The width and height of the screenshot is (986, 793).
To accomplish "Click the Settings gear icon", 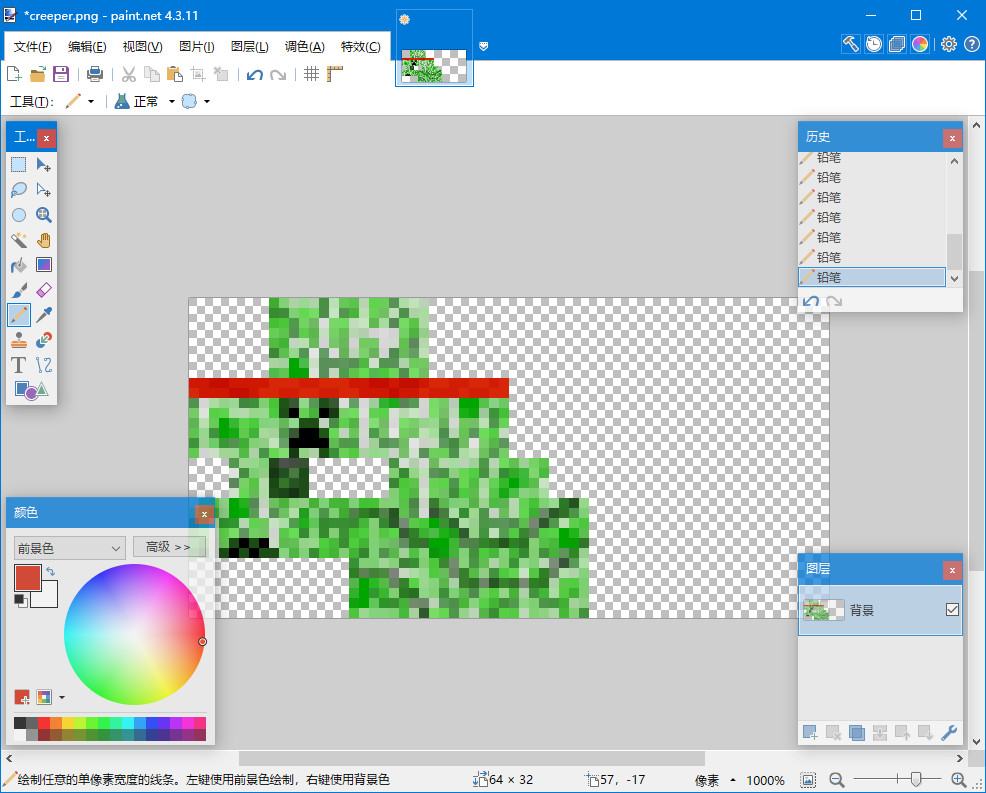I will click(x=949, y=44).
